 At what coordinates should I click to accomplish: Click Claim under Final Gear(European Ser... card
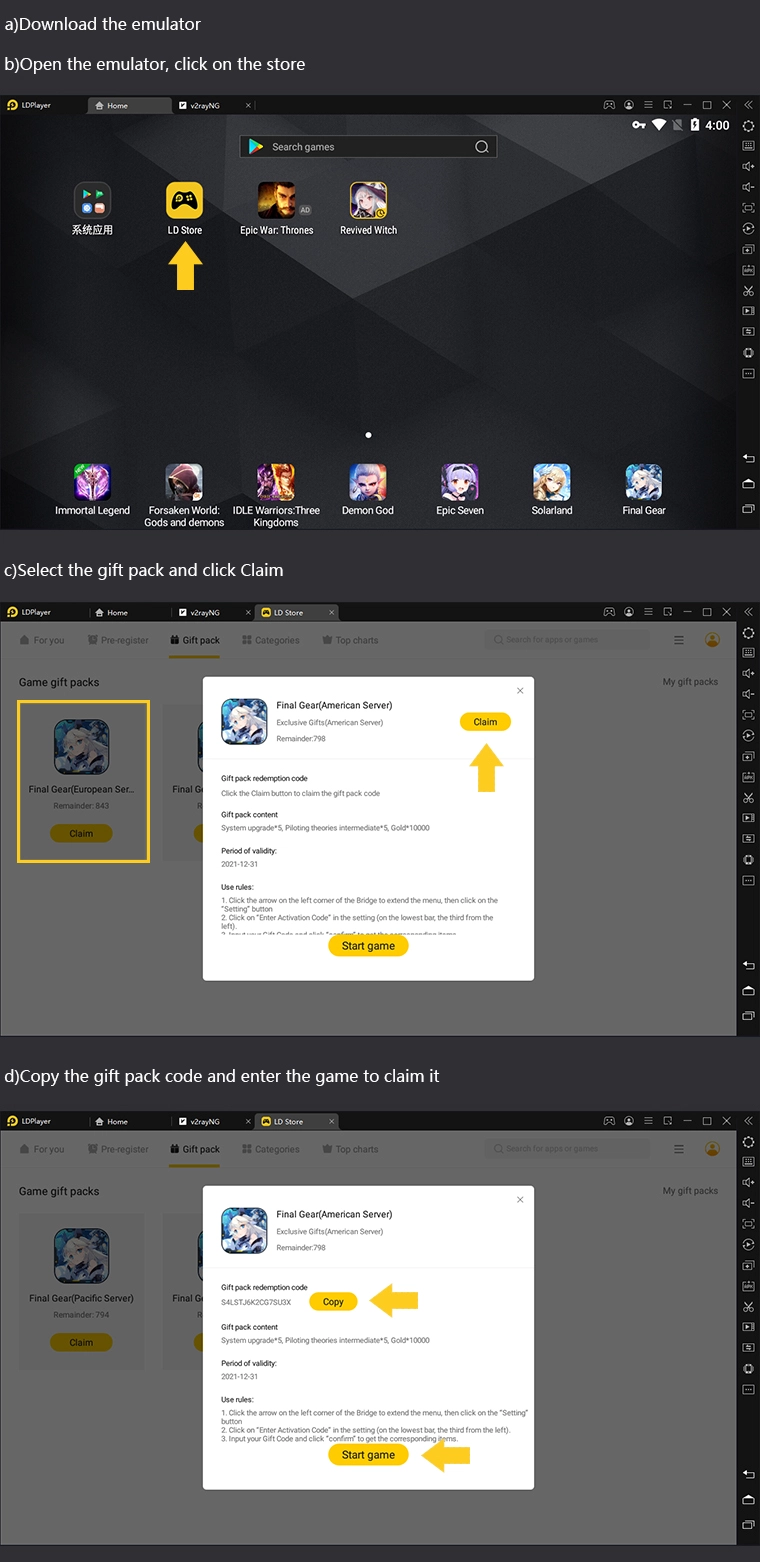[x=81, y=833]
